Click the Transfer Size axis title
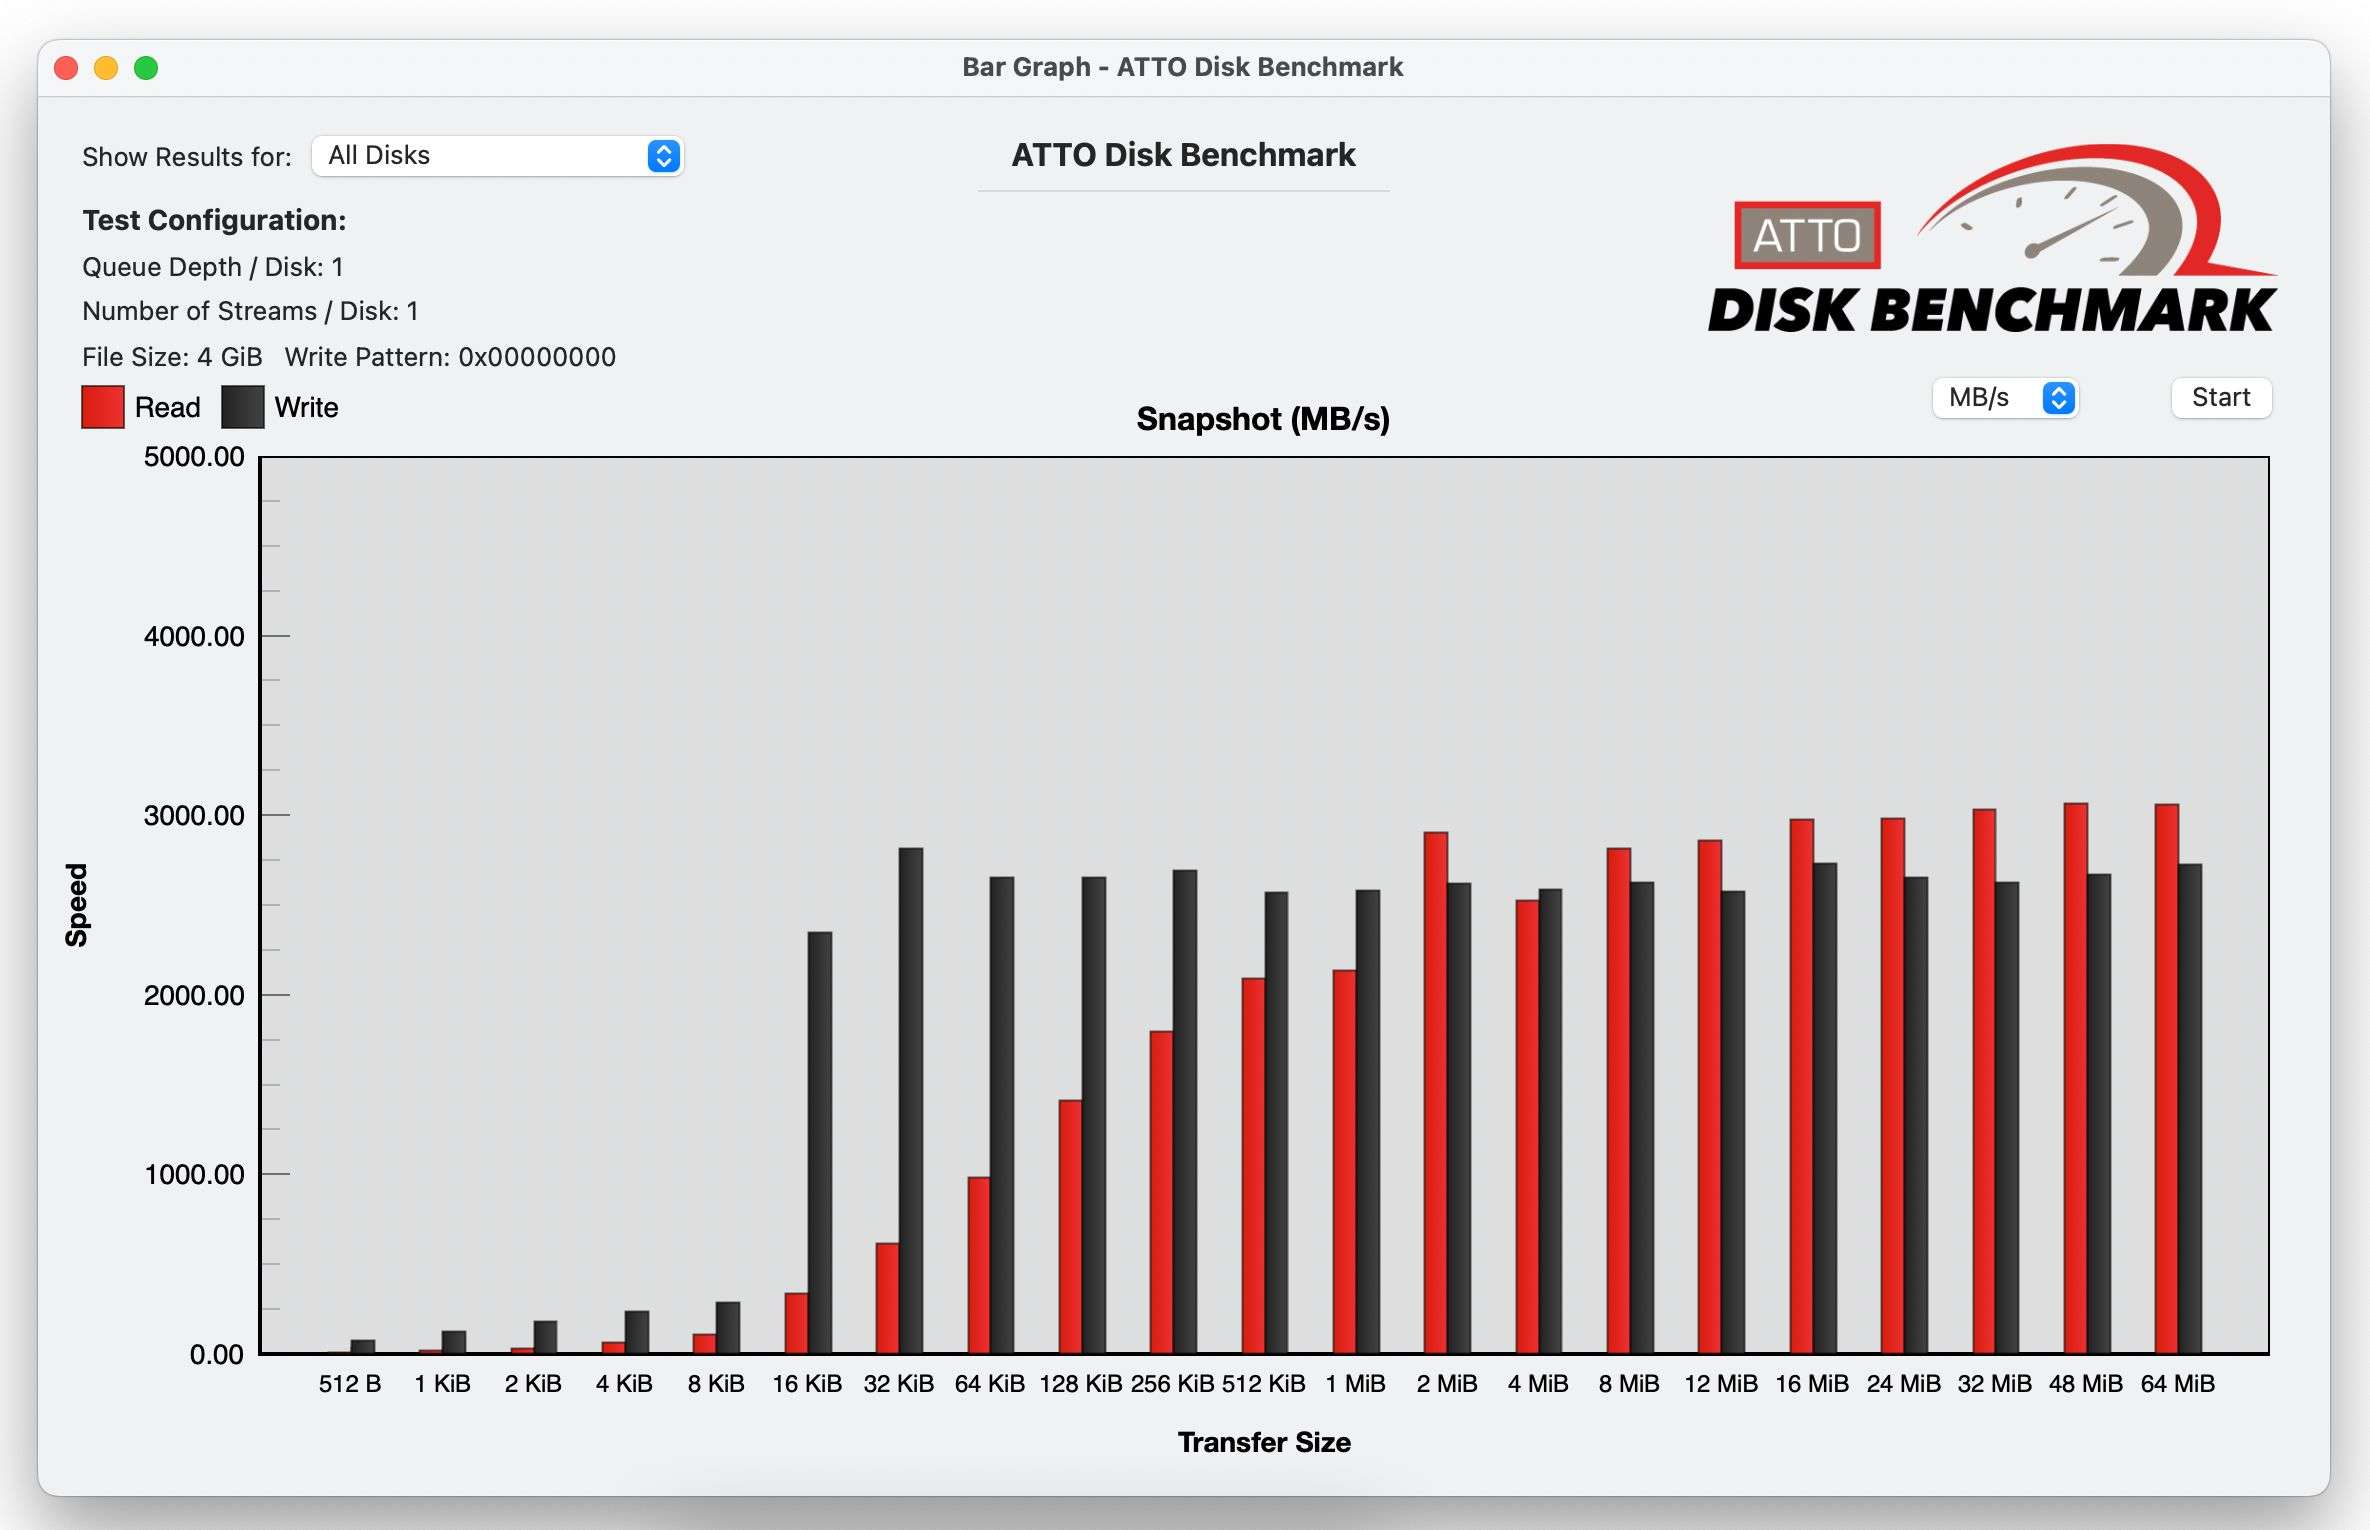The width and height of the screenshot is (2370, 1530). coord(1264,1442)
